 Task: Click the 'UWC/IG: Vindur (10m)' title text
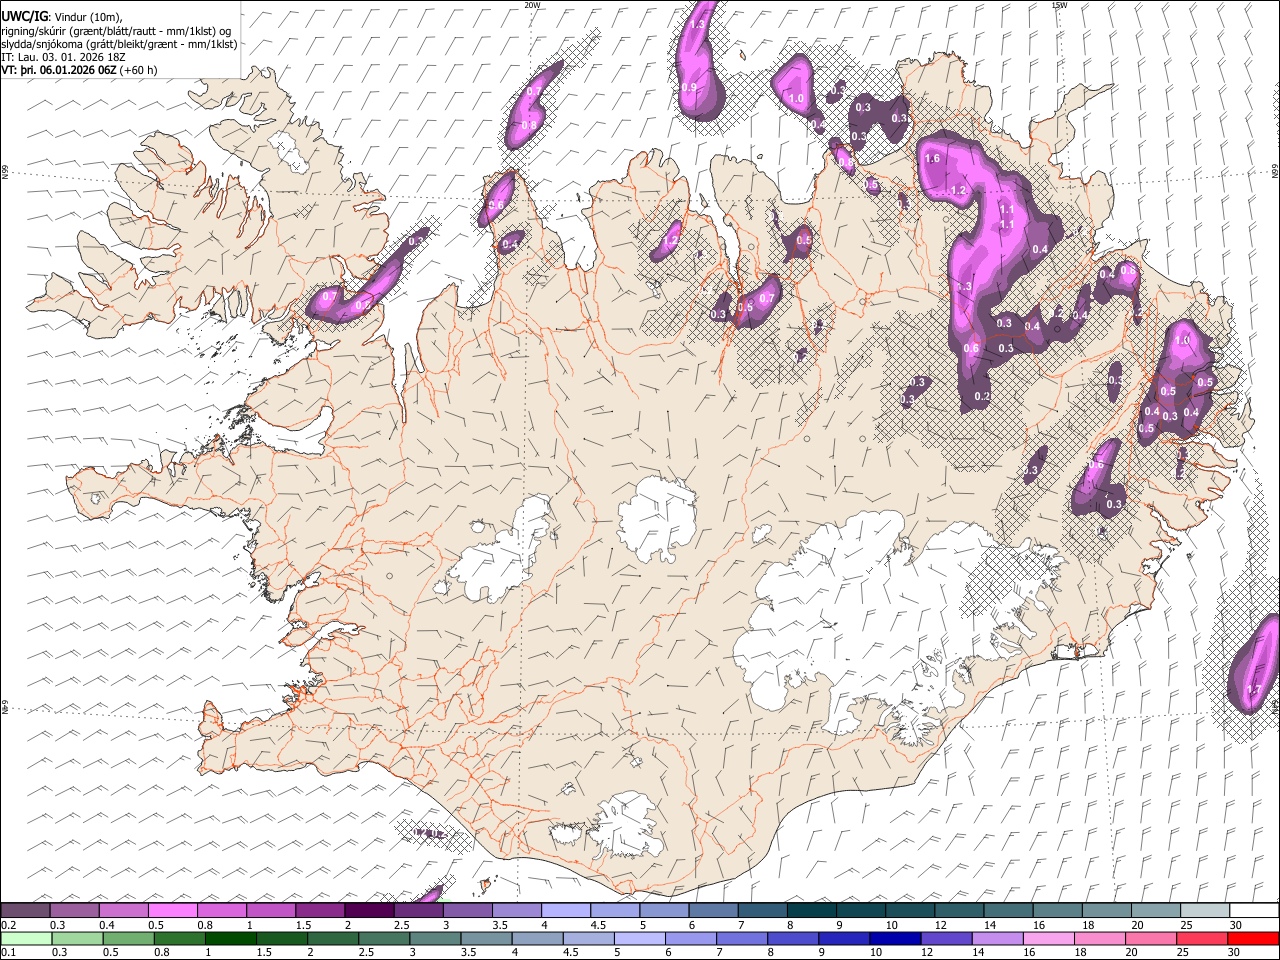pyautogui.click(x=62, y=16)
